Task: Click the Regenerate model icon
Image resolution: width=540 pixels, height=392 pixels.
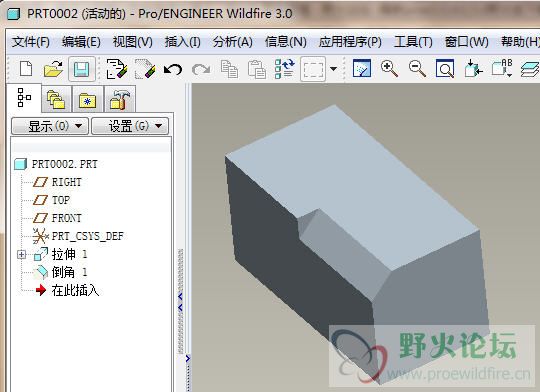Action: [284, 69]
